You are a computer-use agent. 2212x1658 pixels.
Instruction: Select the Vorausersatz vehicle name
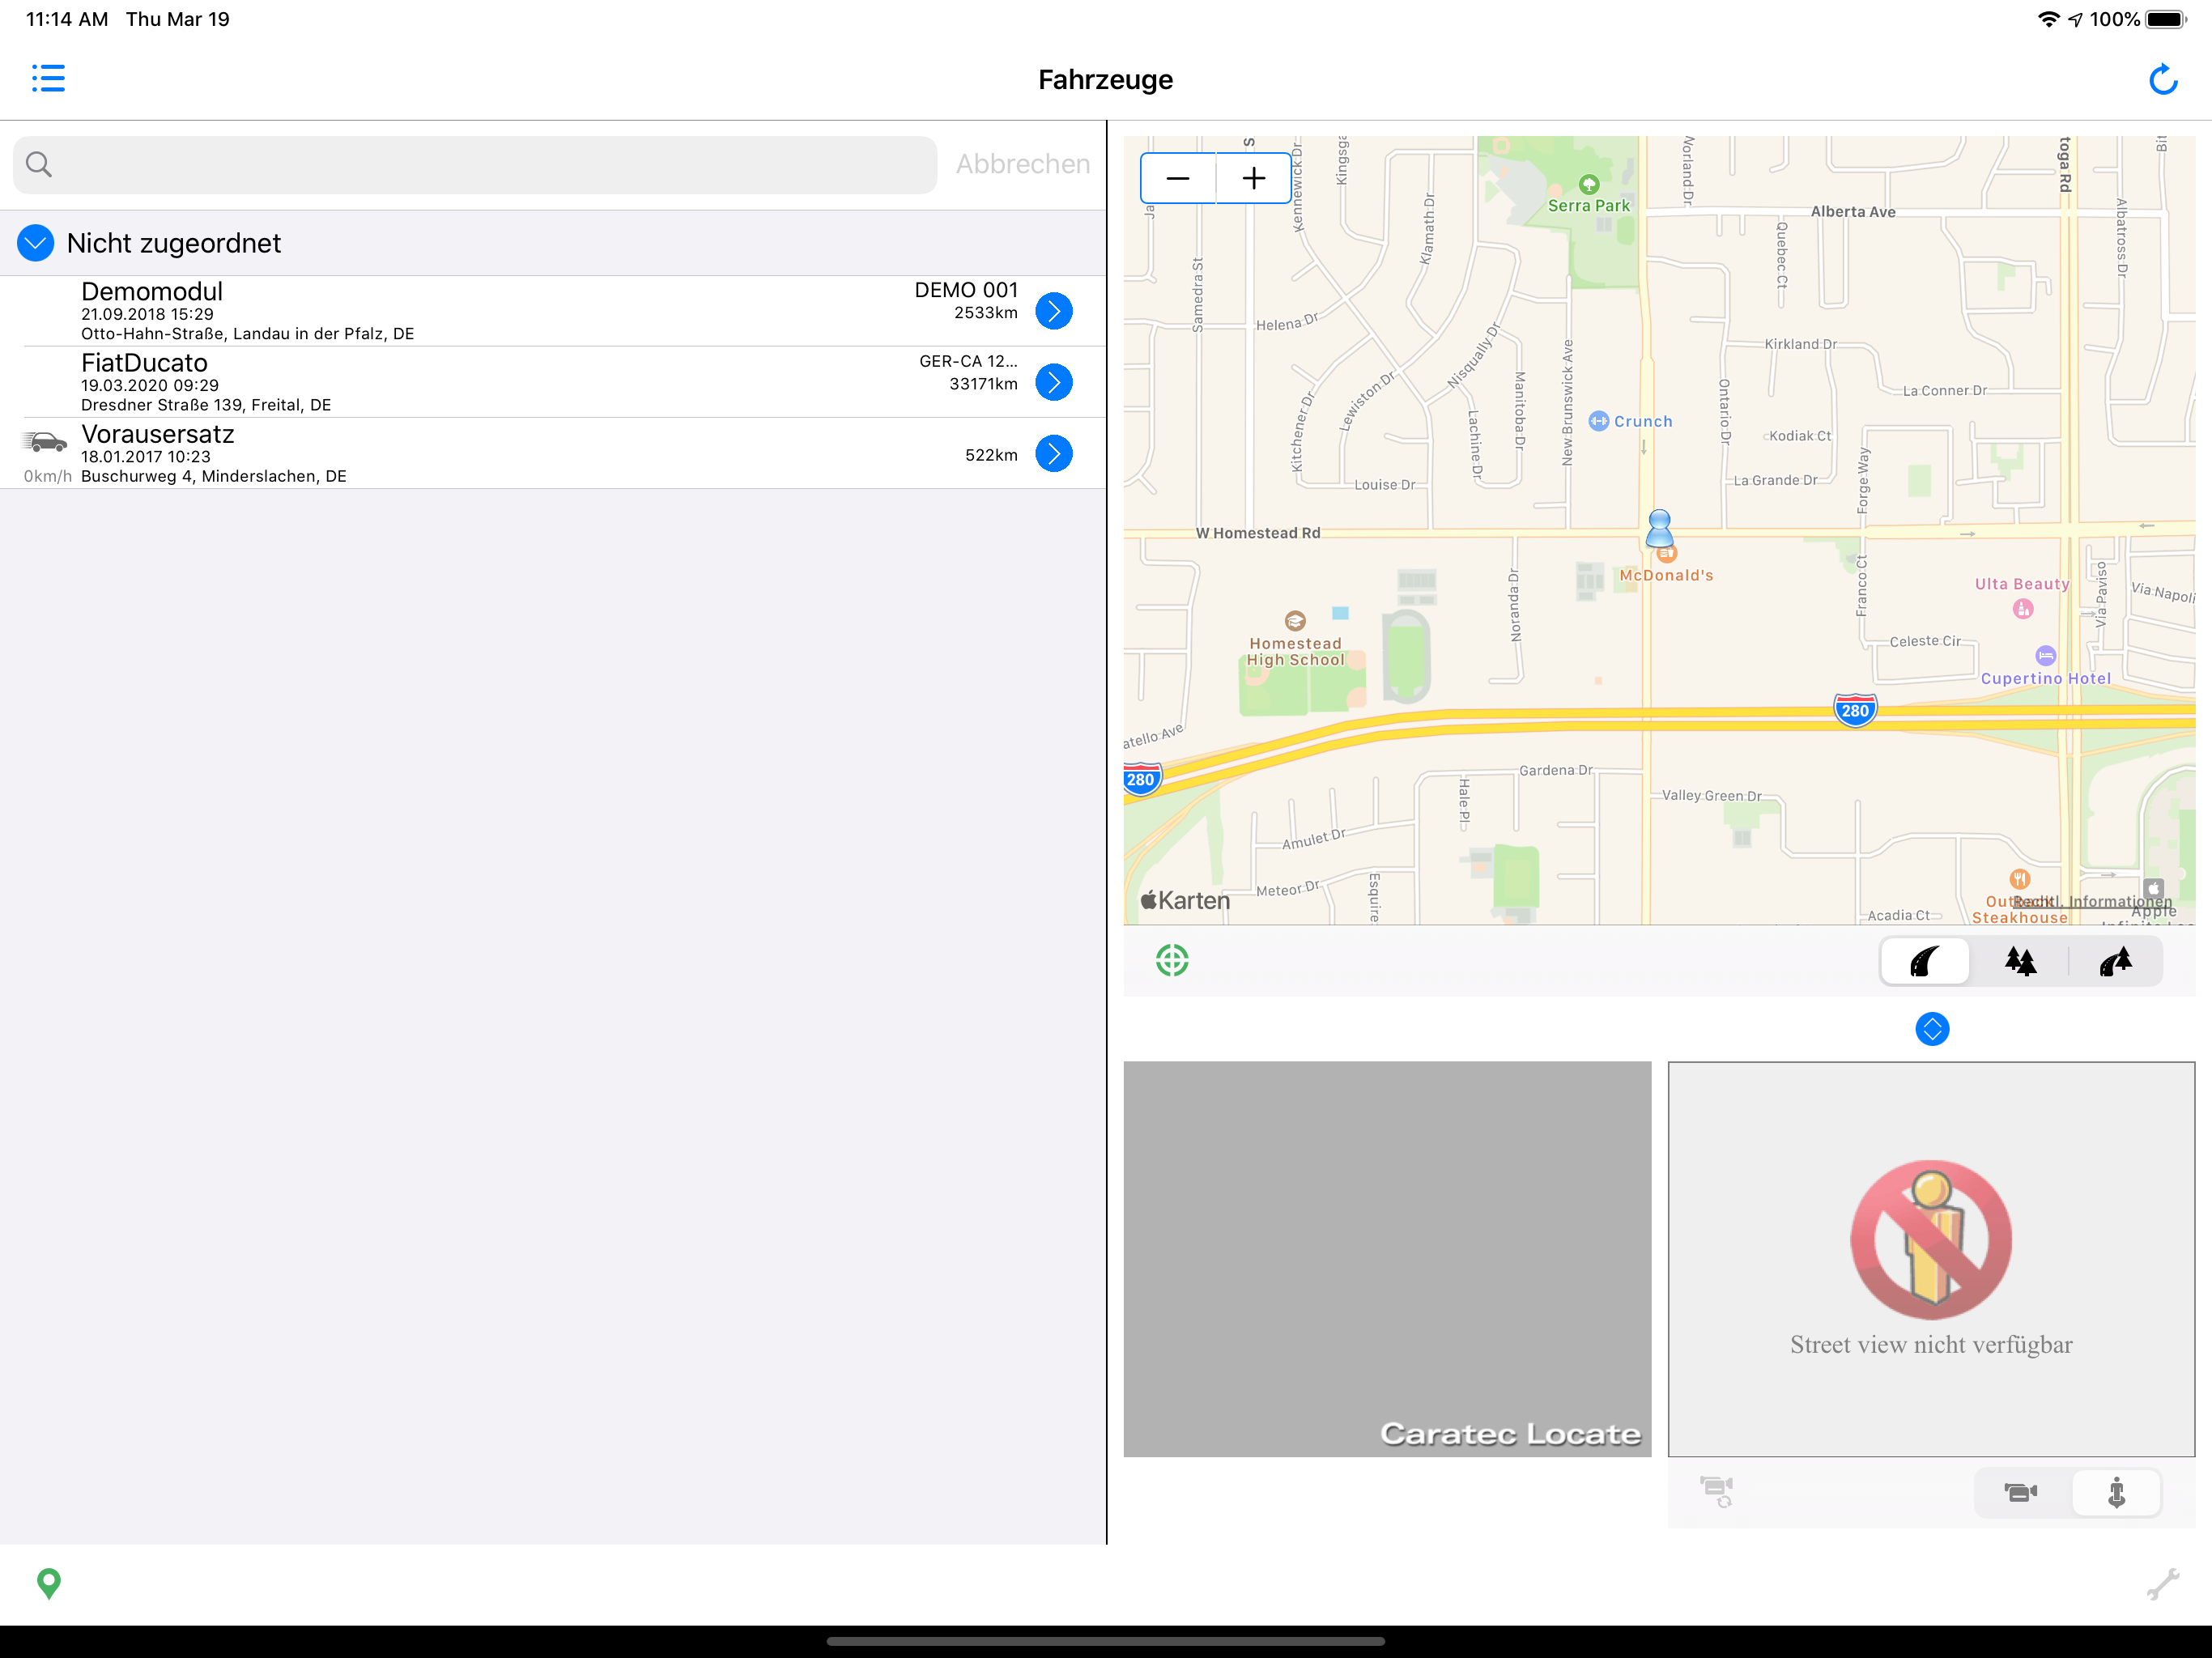(x=158, y=434)
